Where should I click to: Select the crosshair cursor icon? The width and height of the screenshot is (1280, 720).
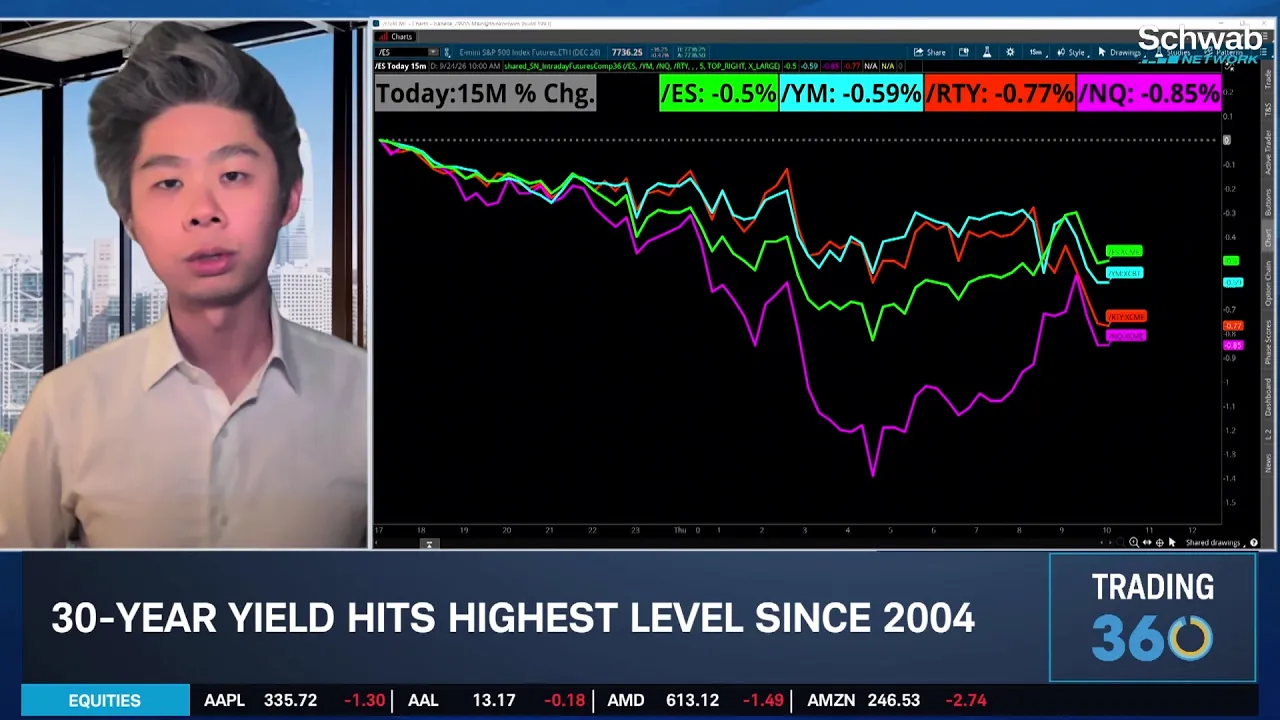[1159, 542]
